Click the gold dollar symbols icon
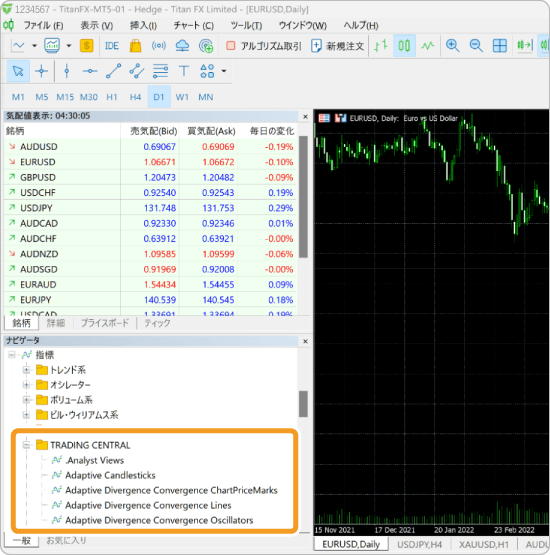The height and width of the screenshot is (555, 550). click(86, 46)
